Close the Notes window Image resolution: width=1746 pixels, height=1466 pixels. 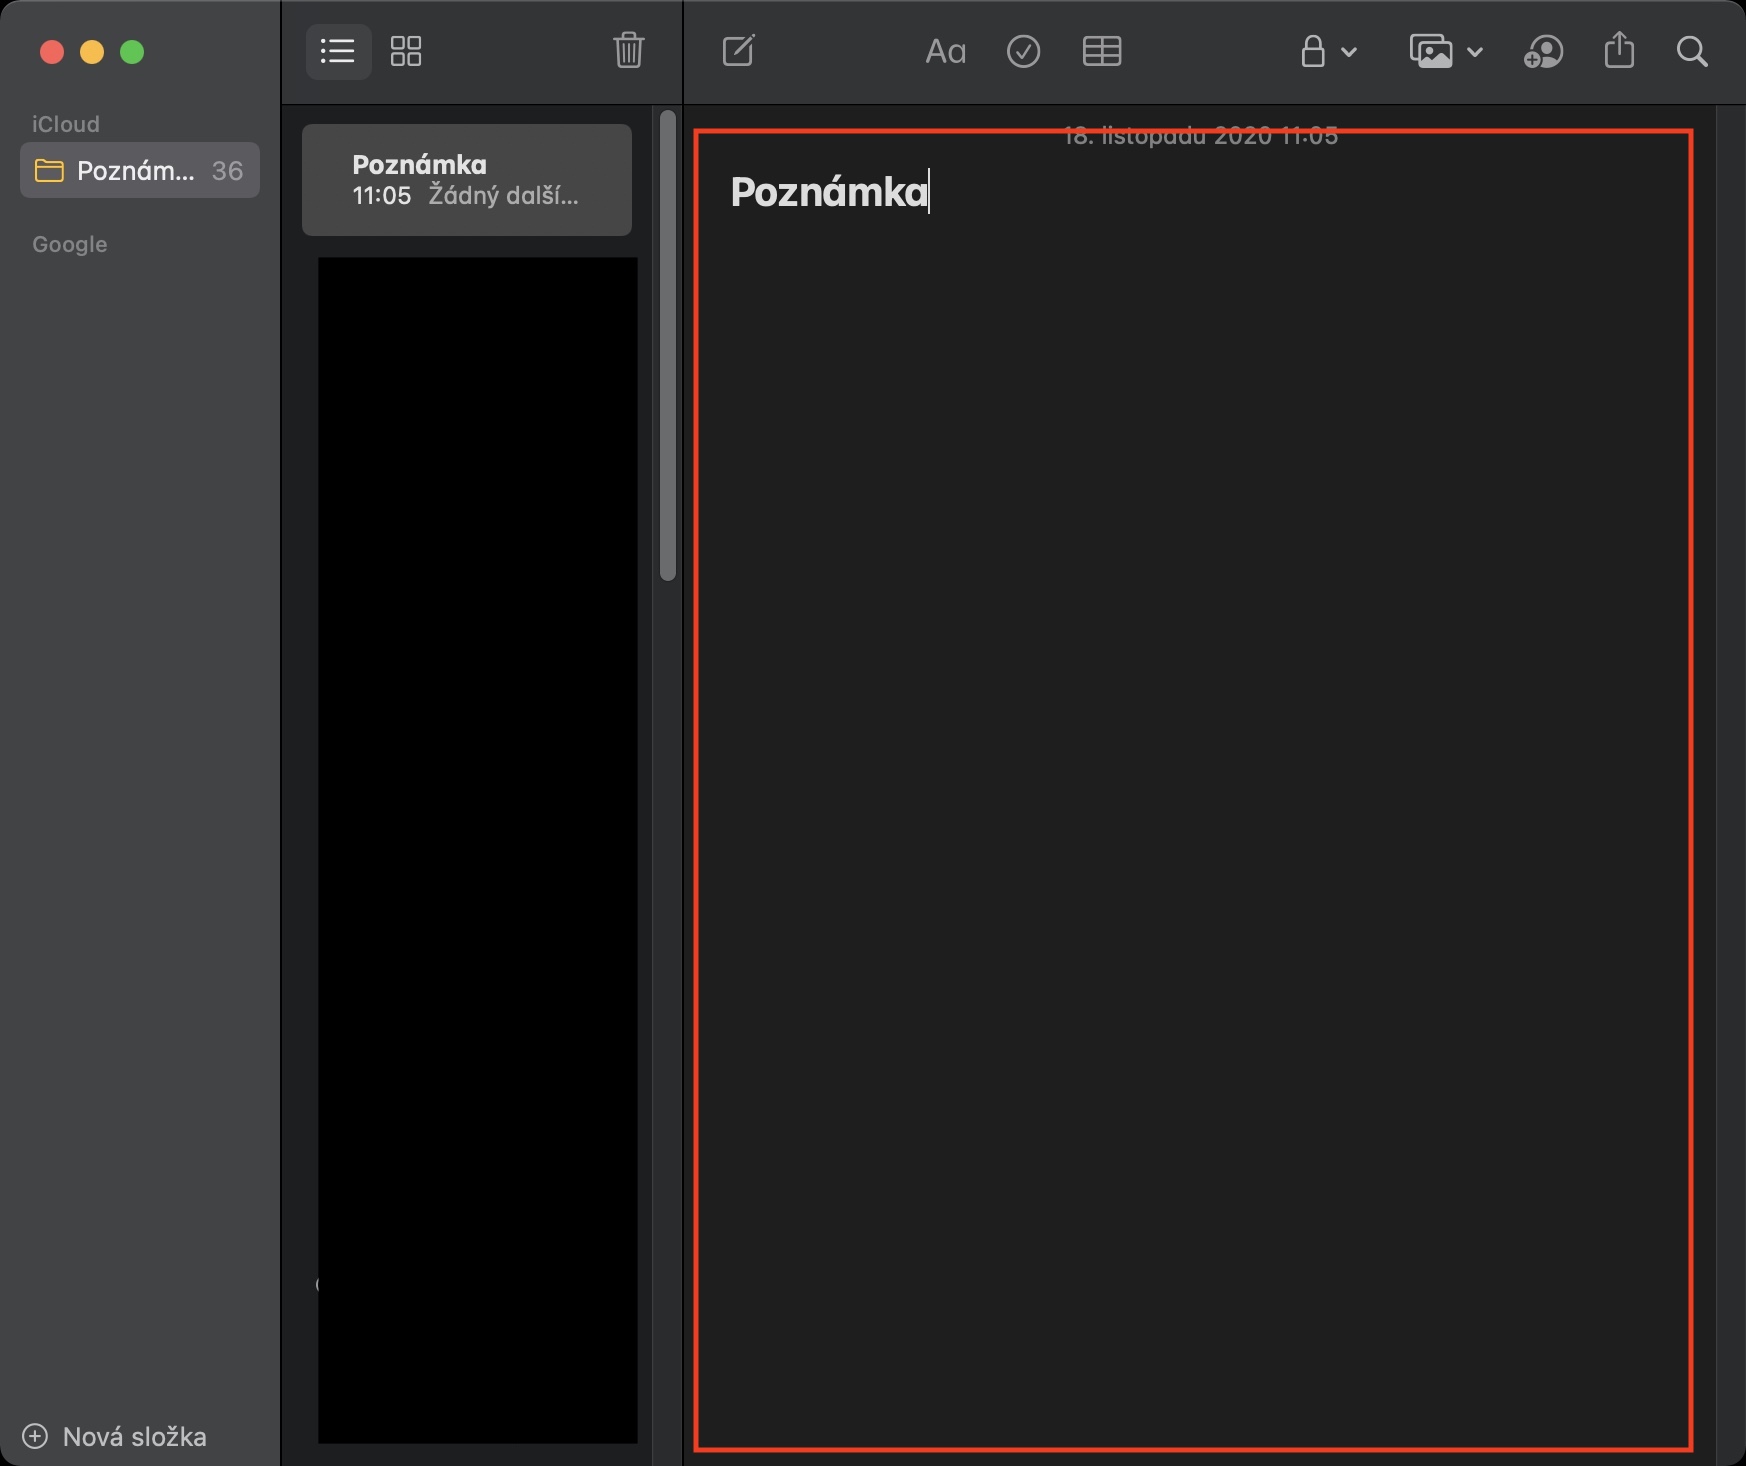click(x=52, y=52)
